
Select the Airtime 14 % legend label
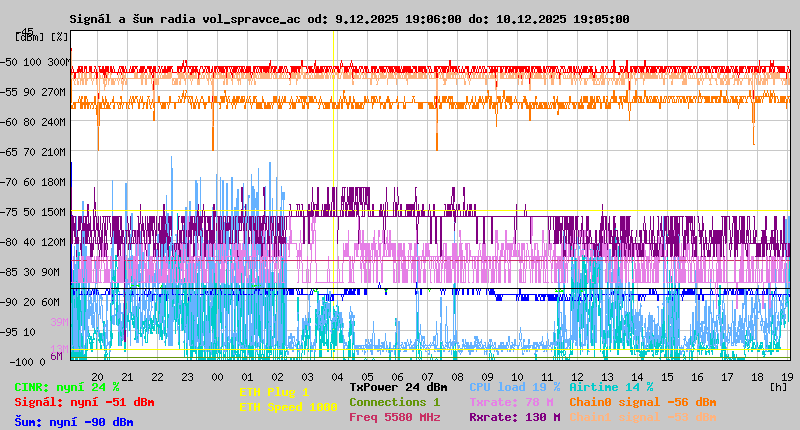tap(611, 387)
